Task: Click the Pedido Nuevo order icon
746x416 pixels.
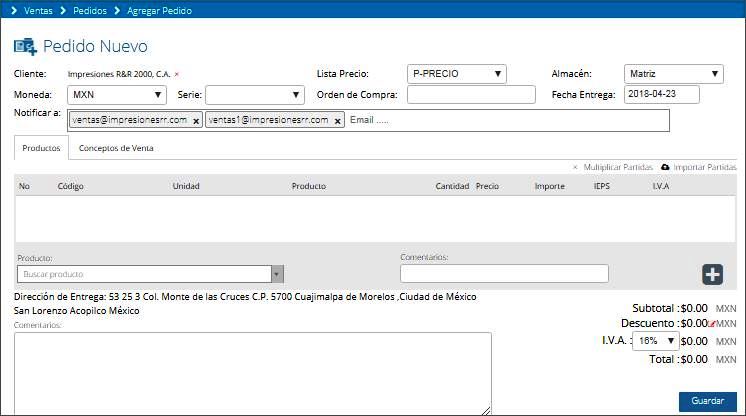Action: (25, 46)
